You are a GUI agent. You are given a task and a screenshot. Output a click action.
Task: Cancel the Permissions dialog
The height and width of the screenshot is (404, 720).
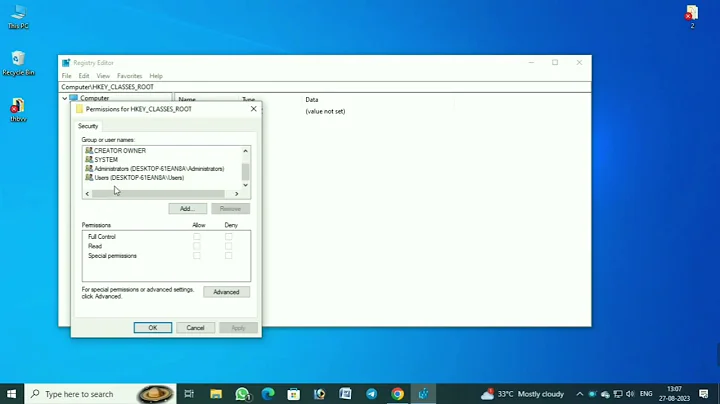coord(196,328)
